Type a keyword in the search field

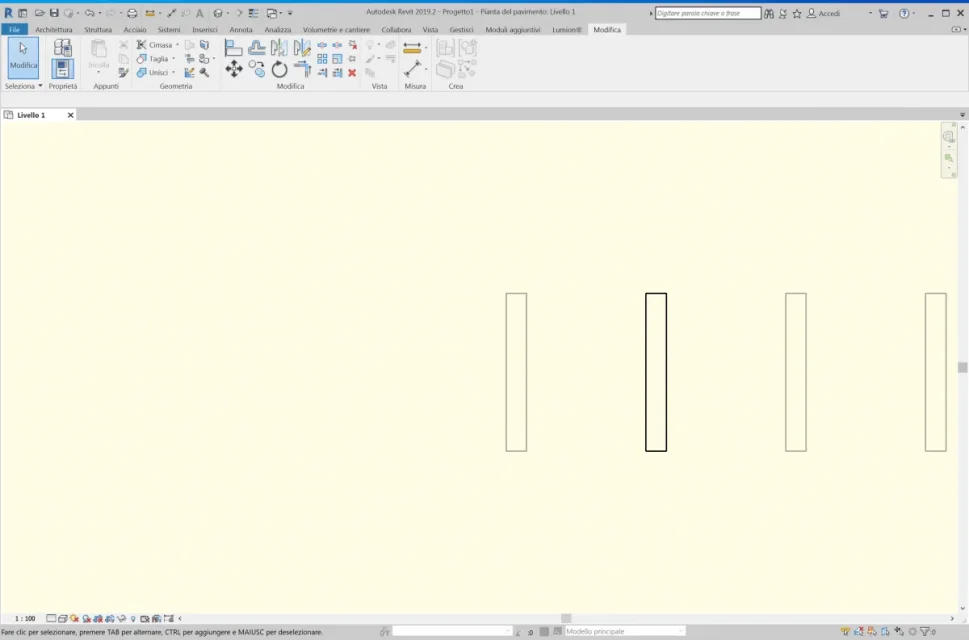(x=710, y=13)
